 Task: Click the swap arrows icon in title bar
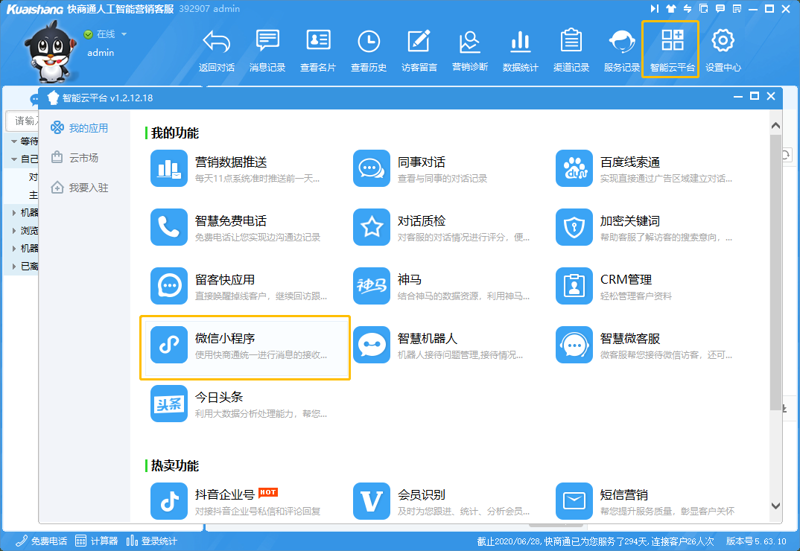click(x=687, y=9)
